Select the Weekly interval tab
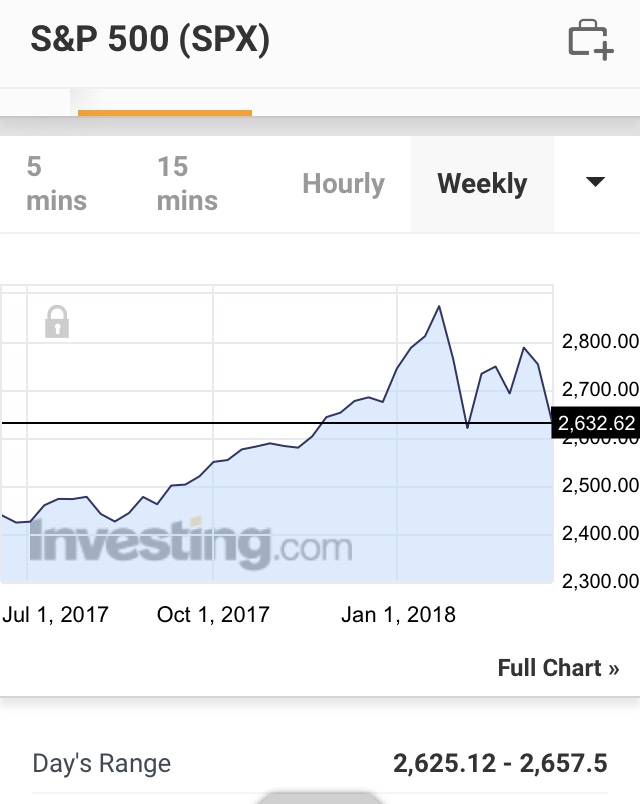This screenshot has width=640, height=804. [482, 184]
